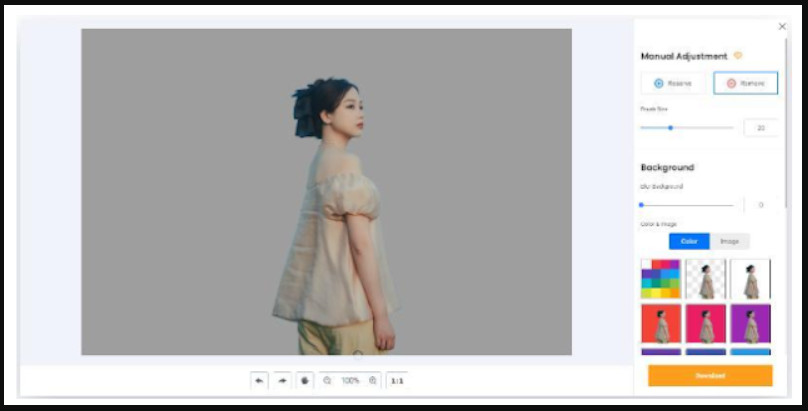Image resolution: width=808 pixels, height=411 pixels.
Task: Click the blur background slider handle
Action: click(x=641, y=205)
